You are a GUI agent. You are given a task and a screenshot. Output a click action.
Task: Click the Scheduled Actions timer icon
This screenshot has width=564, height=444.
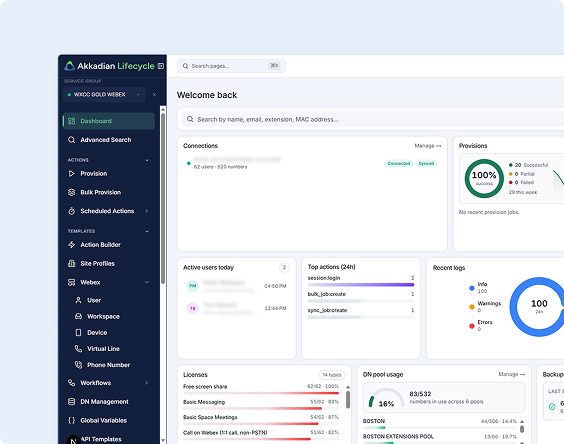pos(72,211)
